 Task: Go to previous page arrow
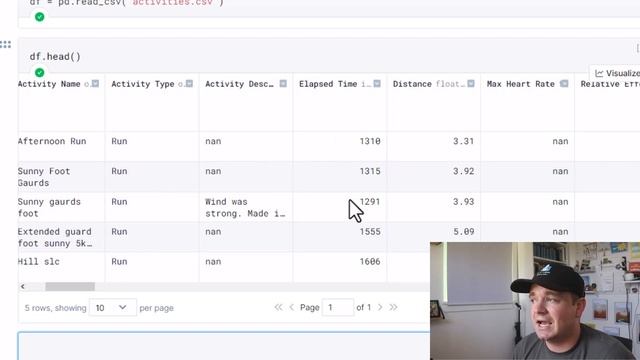[291, 307]
